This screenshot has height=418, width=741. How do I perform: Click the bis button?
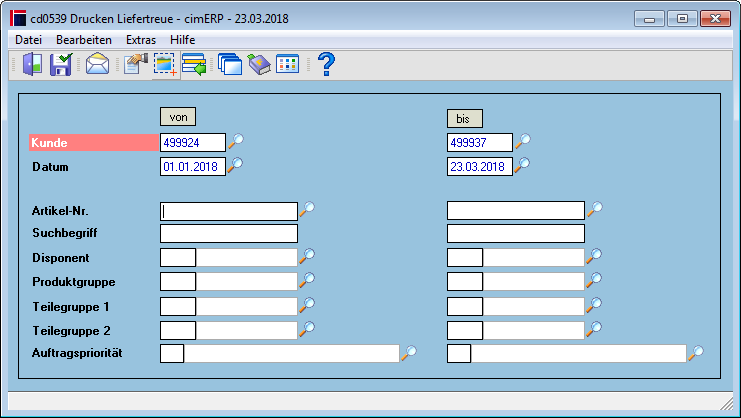(465, 119)
